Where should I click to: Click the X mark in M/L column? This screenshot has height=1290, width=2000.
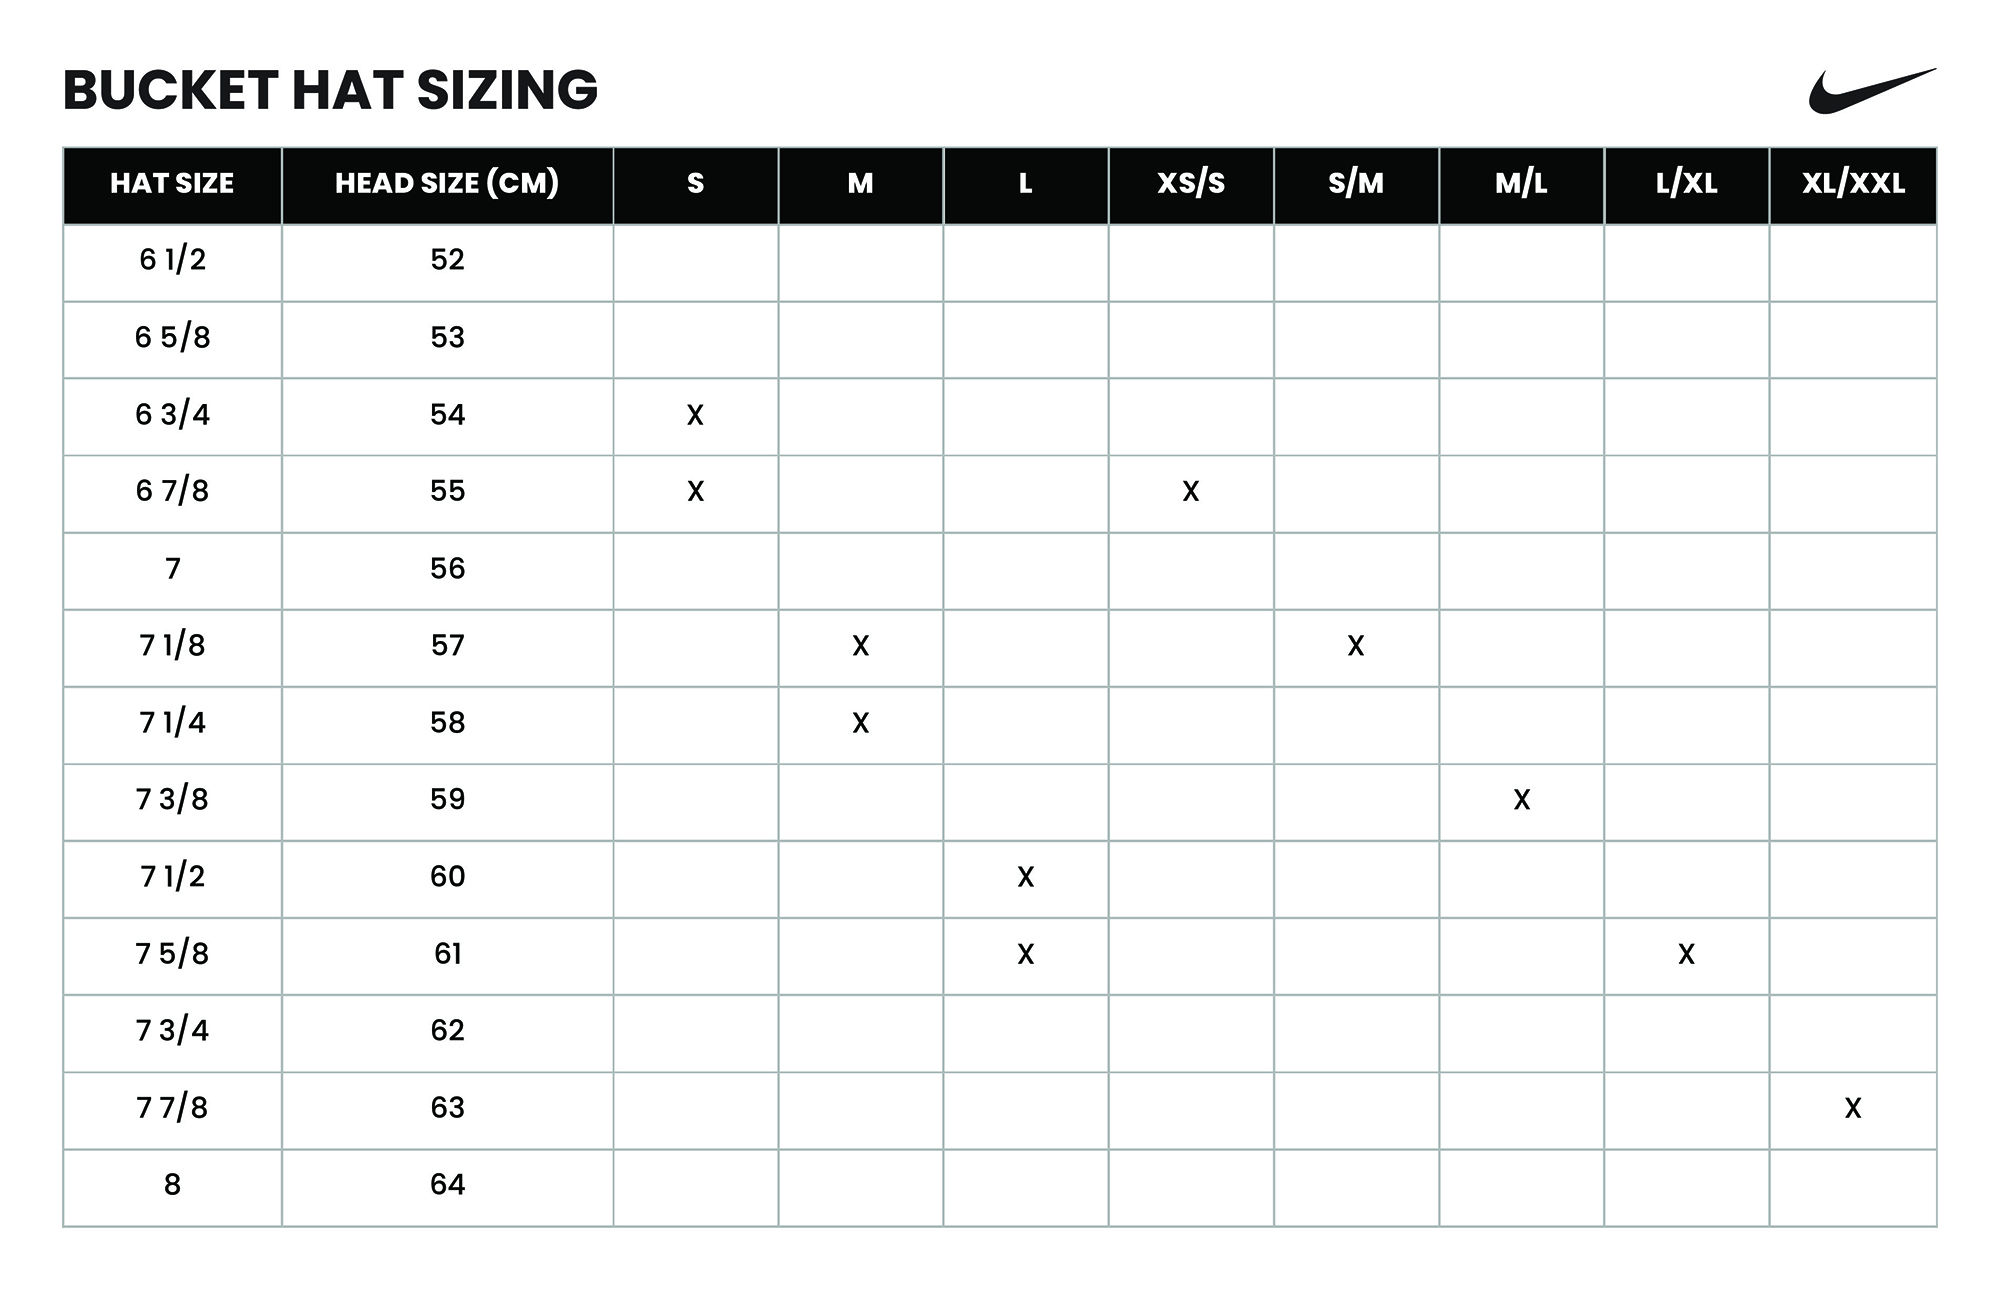pyautogui.click(x=1522, y=800)
